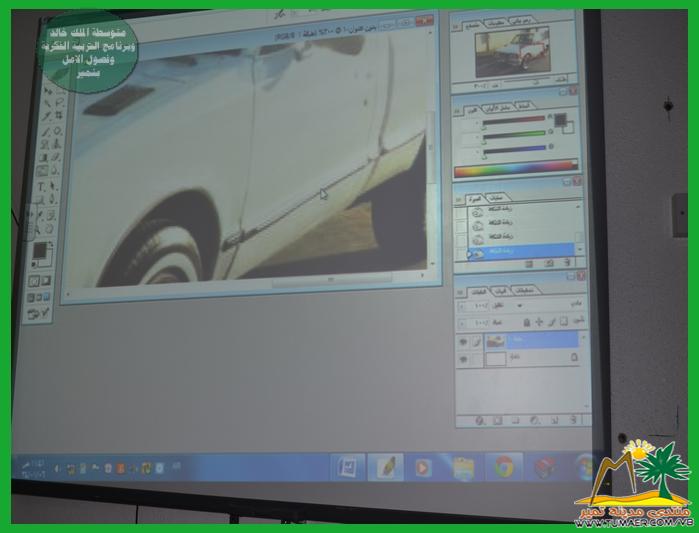699x533 pixels.
Task: Click the foreground color swatch in toolbox
Action: coord(39,250)
